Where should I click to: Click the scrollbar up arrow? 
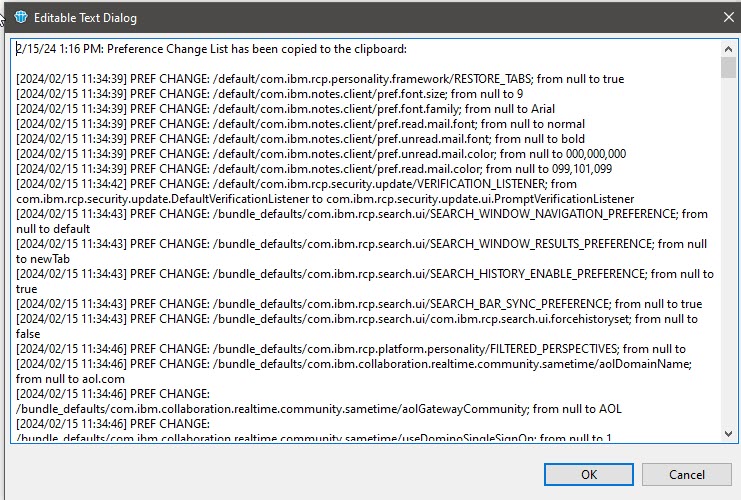728,49
